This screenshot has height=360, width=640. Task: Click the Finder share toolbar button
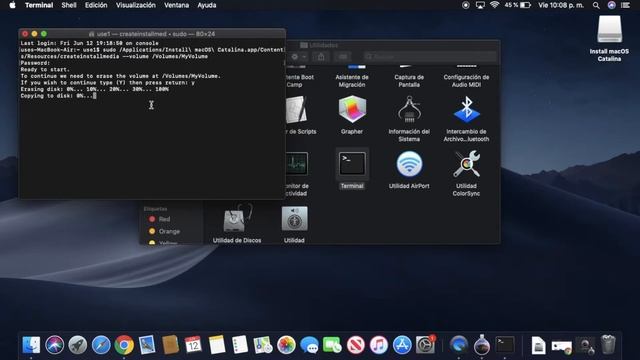[321, 57]
